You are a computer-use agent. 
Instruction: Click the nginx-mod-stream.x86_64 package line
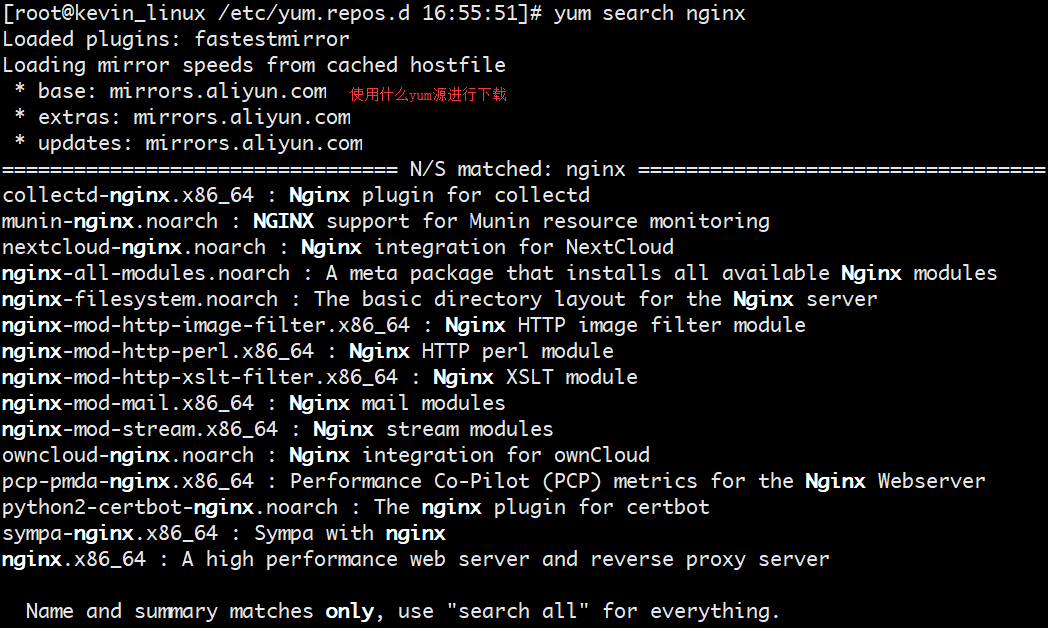point(278,430)
